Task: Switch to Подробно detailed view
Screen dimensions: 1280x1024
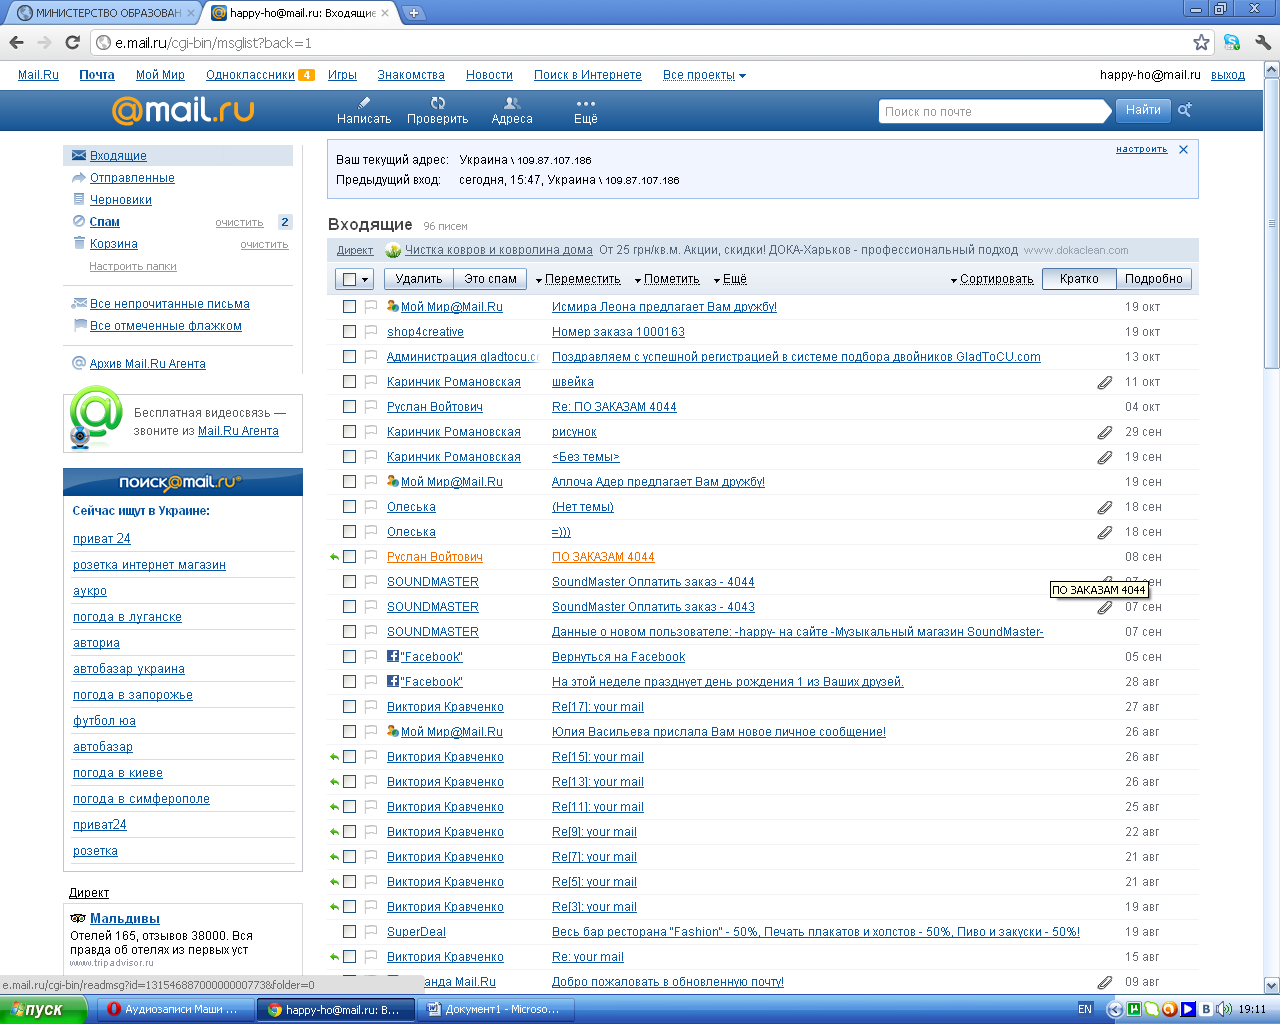Action: 1153,279
